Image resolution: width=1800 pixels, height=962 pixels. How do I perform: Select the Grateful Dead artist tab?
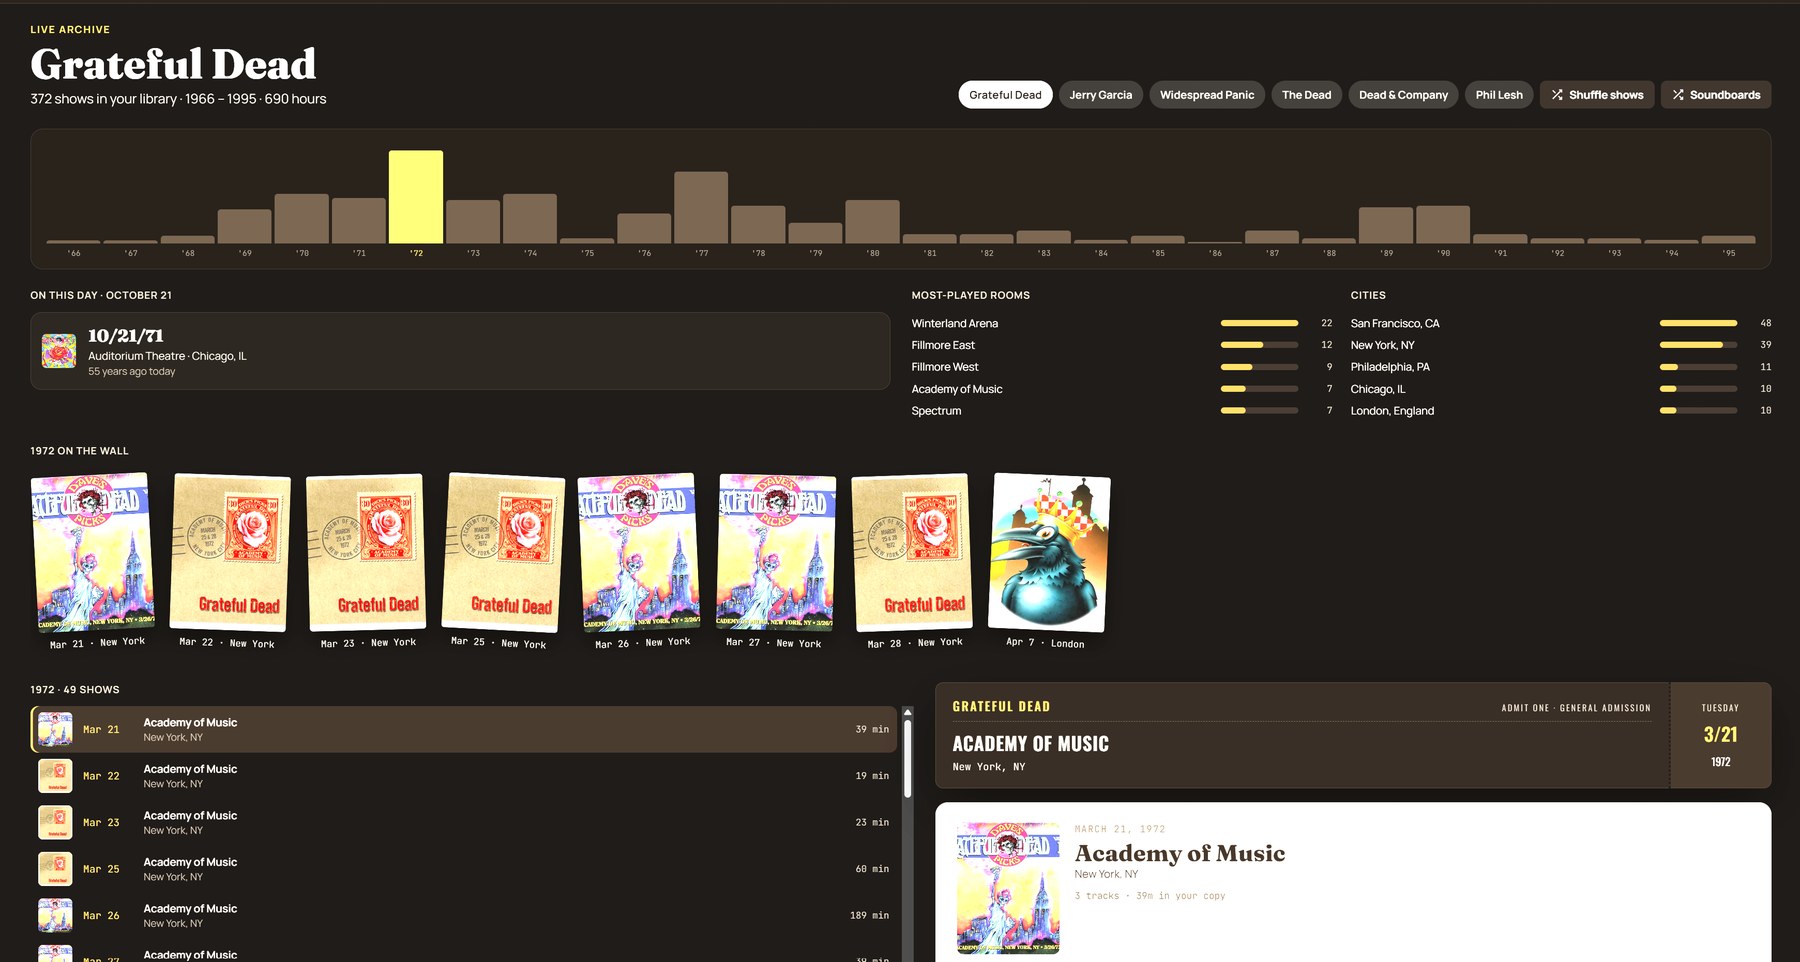[1005, 95]
